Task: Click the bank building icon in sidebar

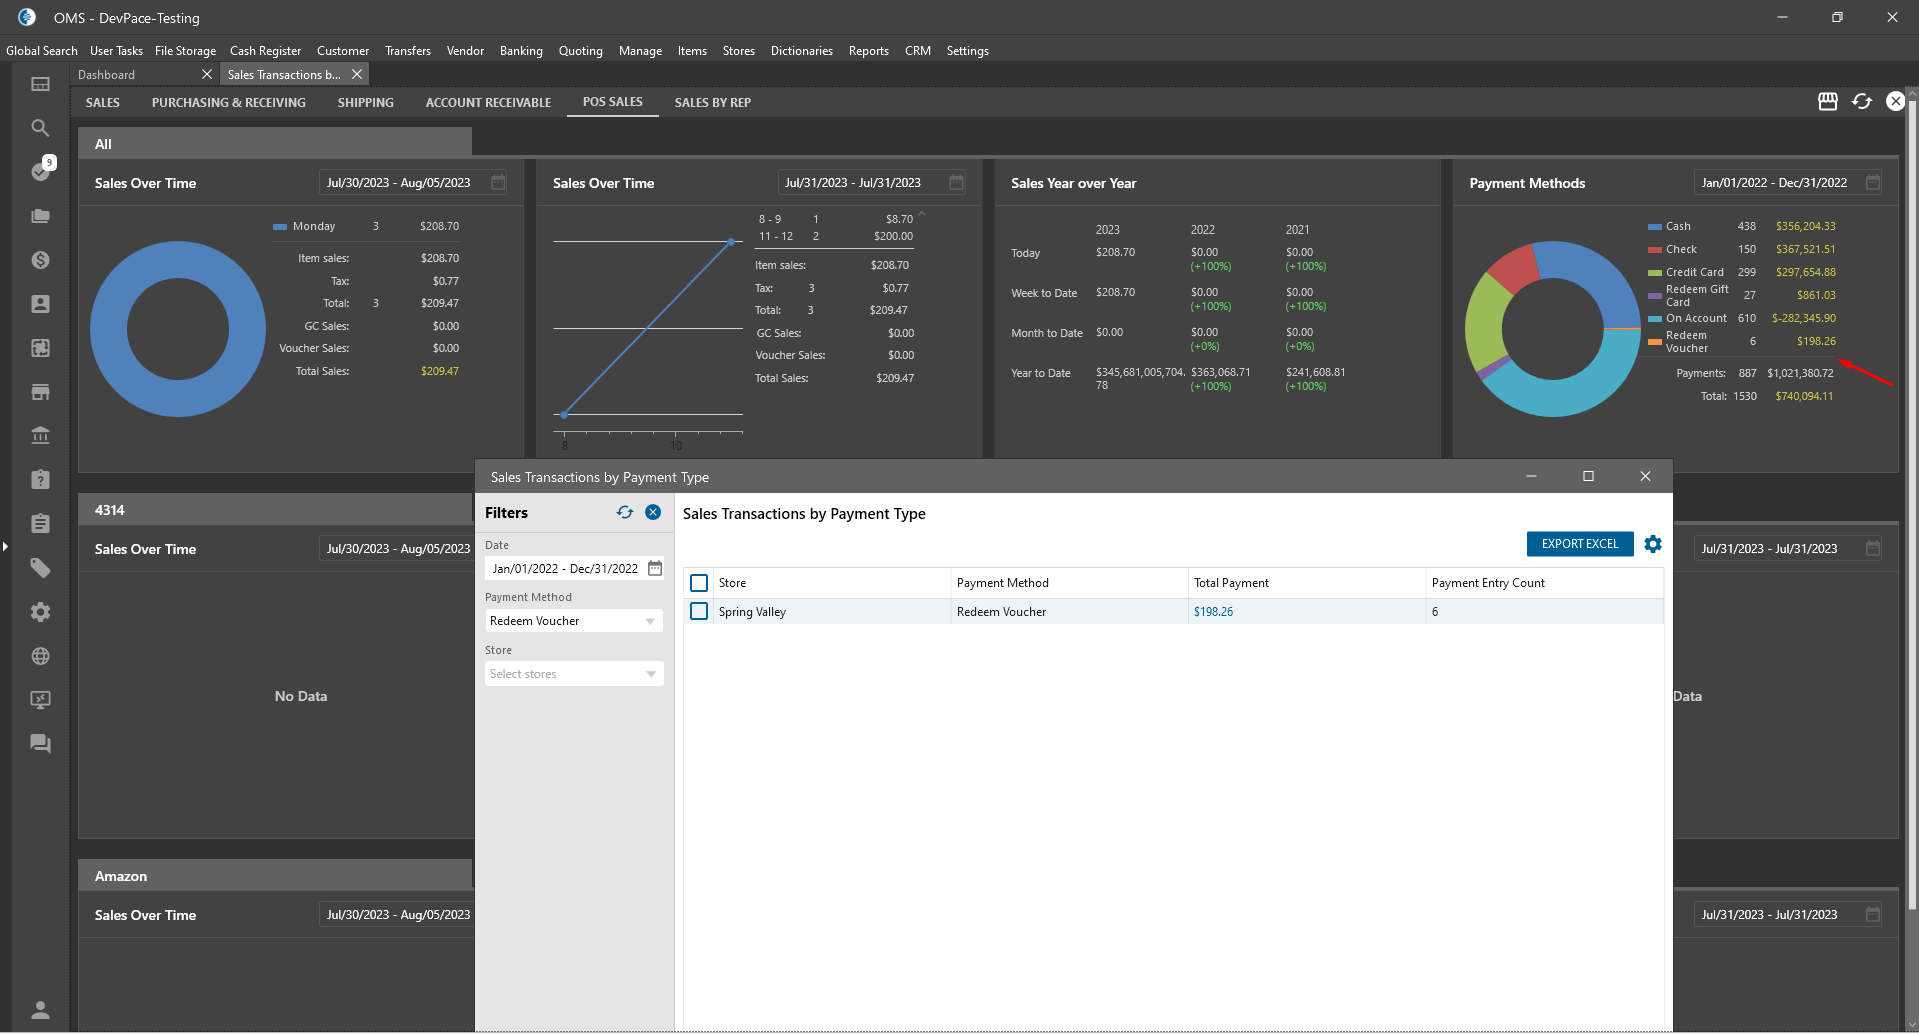Action: pos(40,436)
